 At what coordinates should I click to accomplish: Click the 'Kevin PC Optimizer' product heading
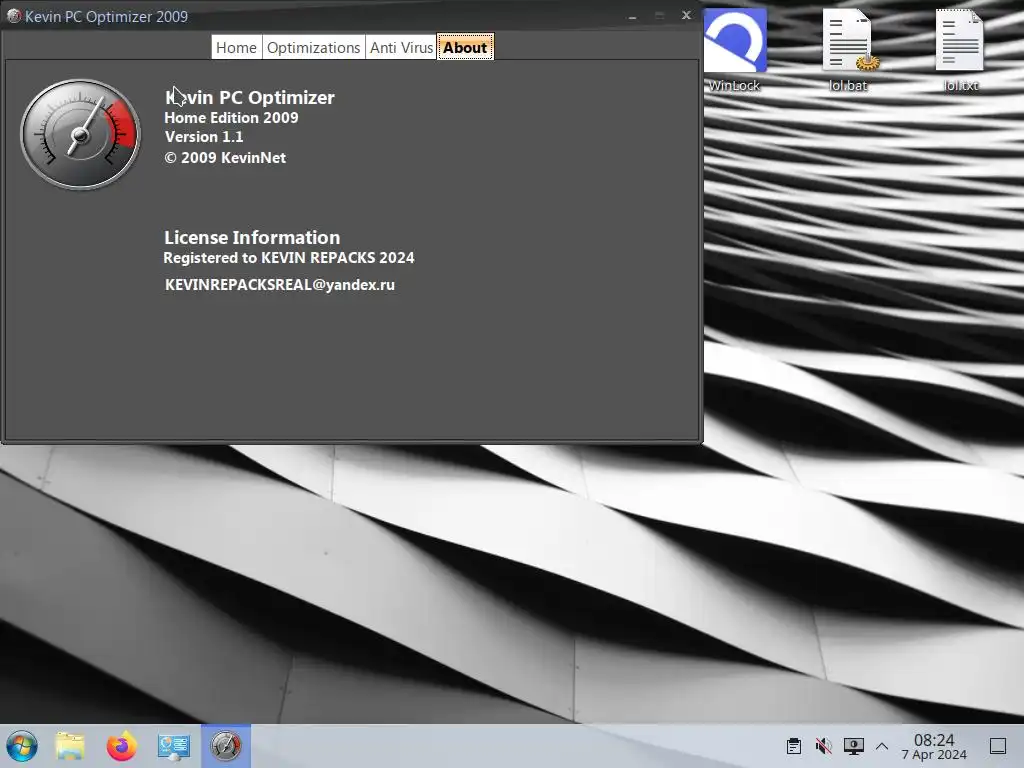tap(250, 97)
